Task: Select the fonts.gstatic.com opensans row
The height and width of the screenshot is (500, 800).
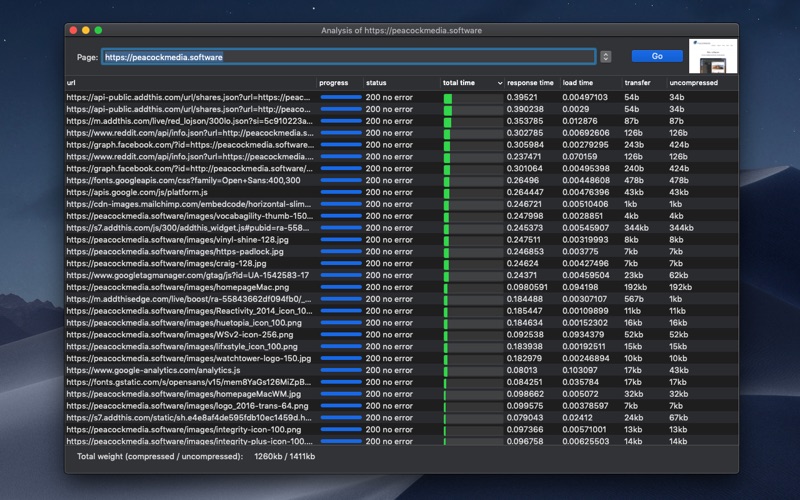Action: [402, 382]
